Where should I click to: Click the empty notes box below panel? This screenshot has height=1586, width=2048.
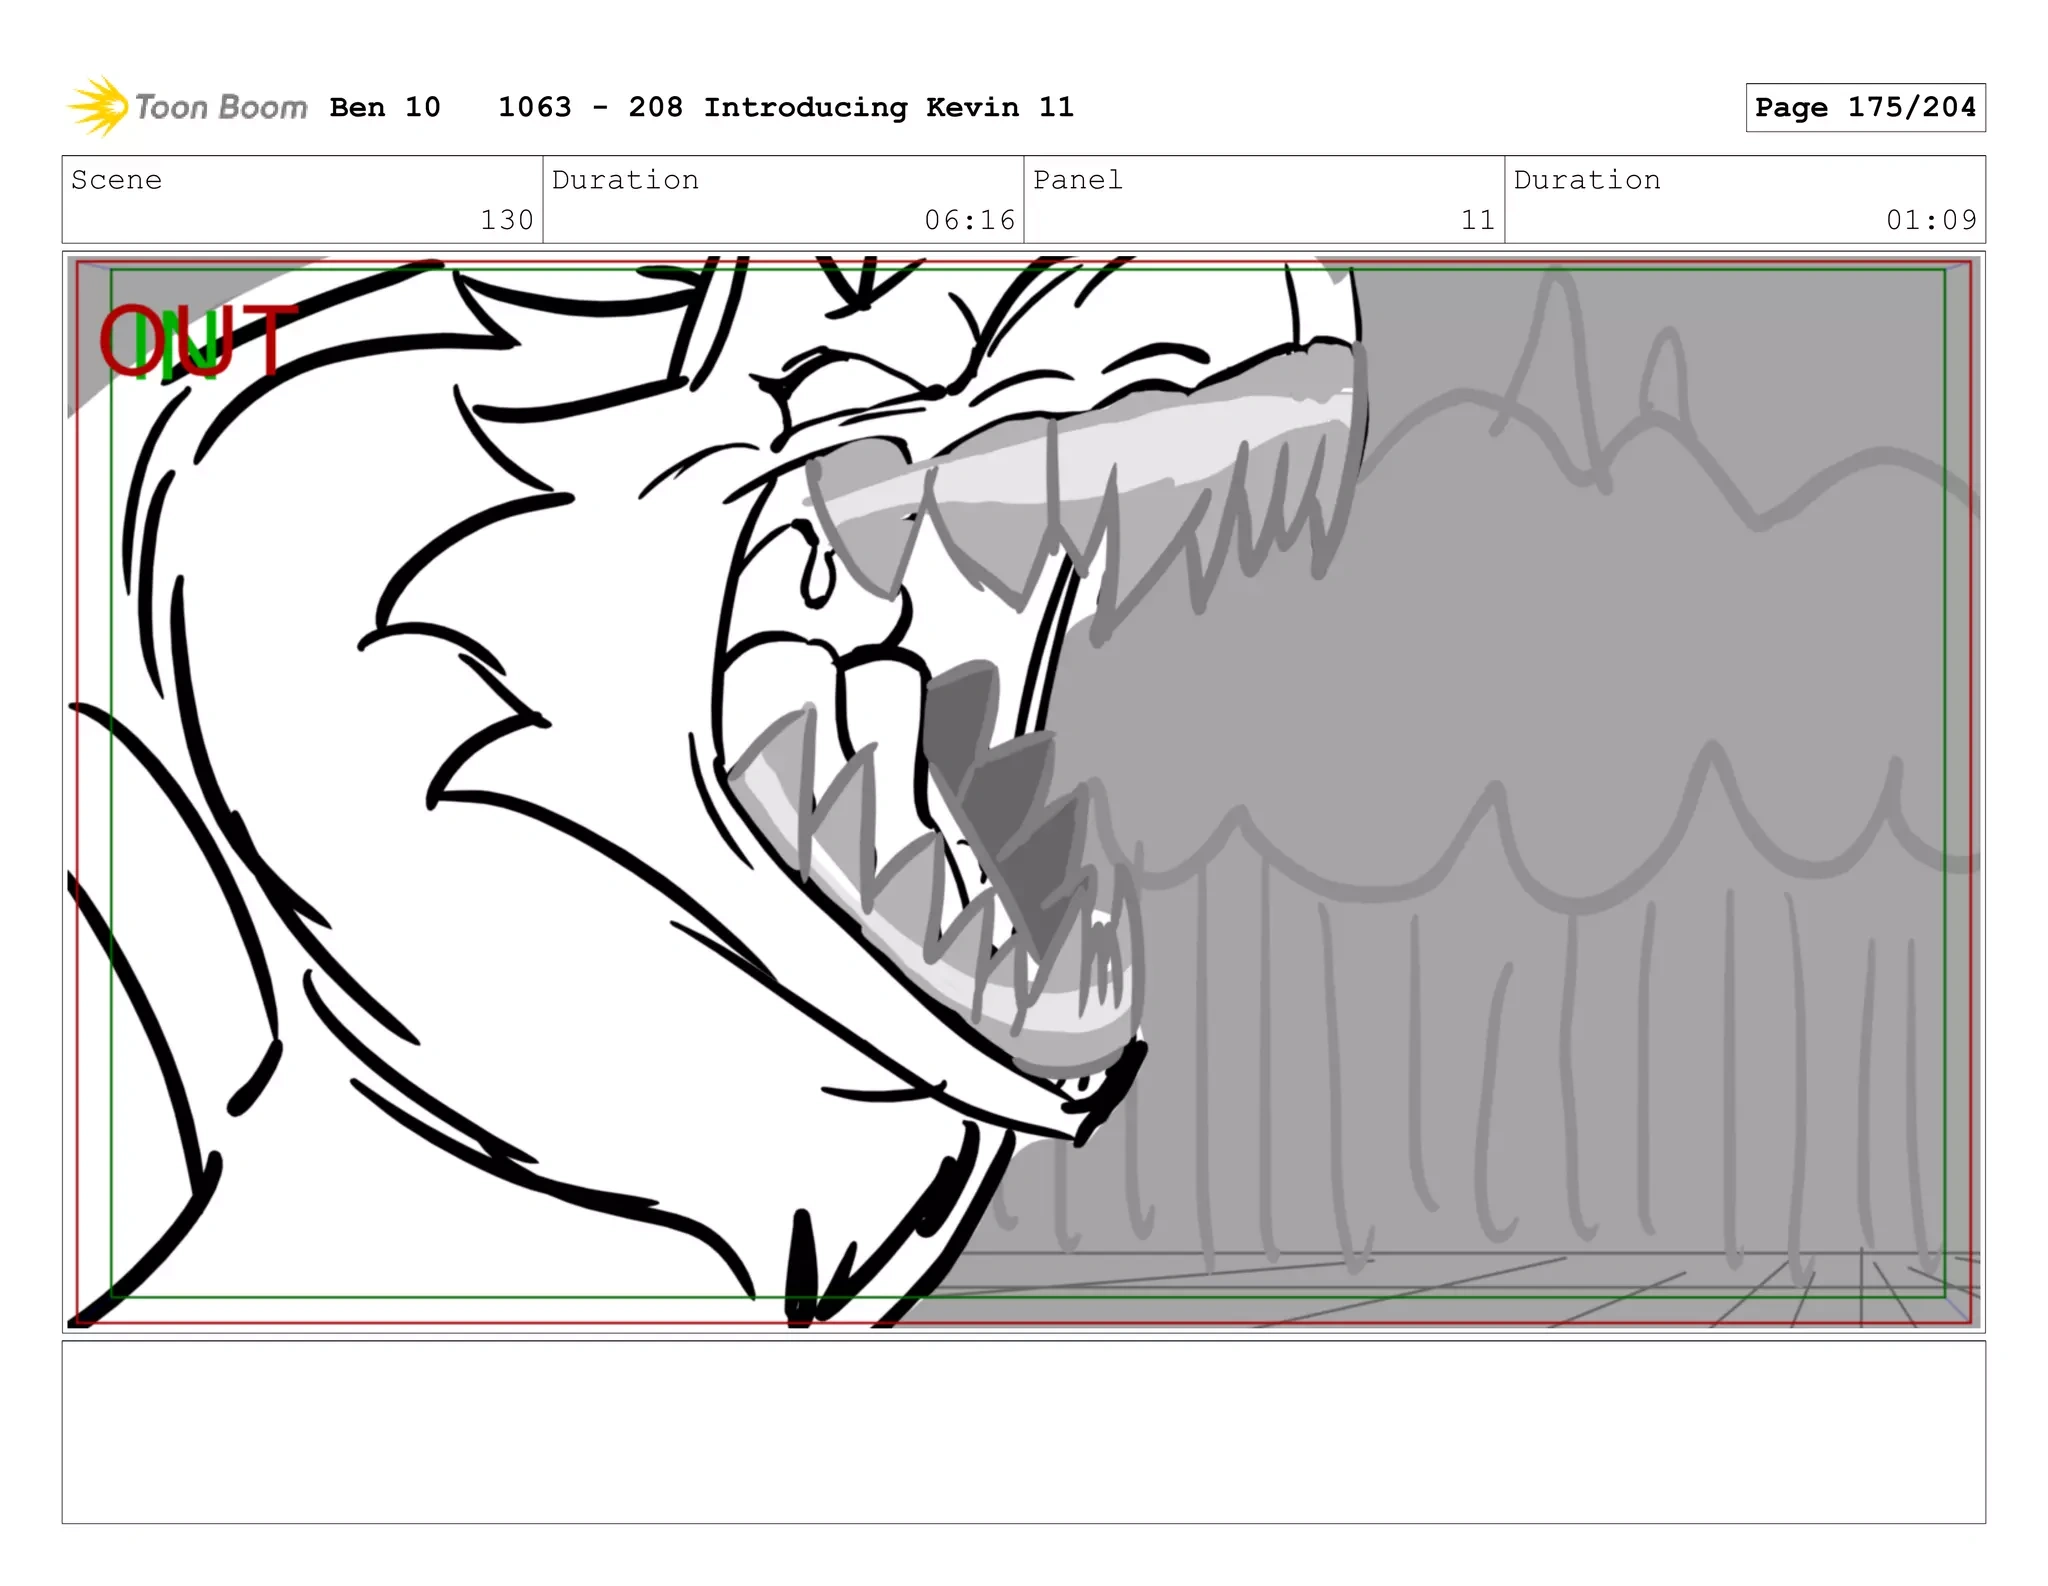click(1023, 1432)
